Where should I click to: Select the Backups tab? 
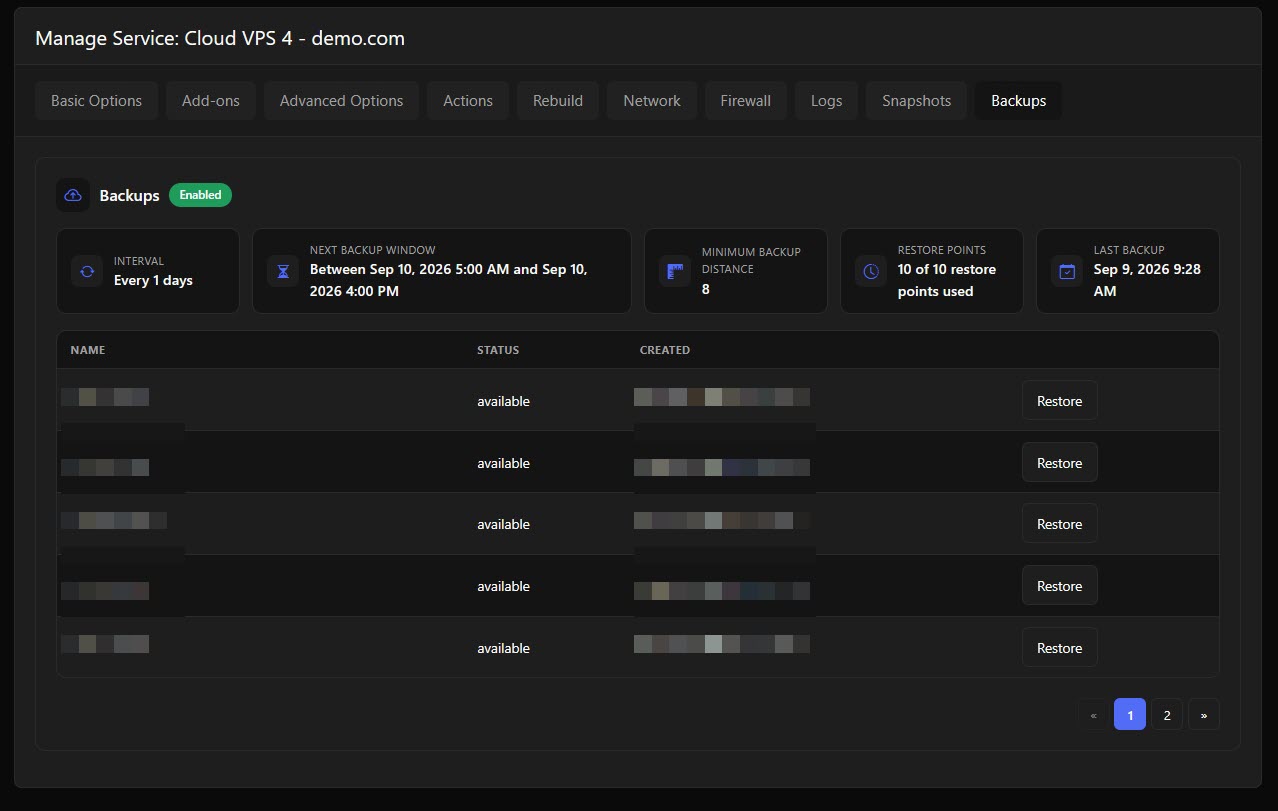[x=1019, y=101]
